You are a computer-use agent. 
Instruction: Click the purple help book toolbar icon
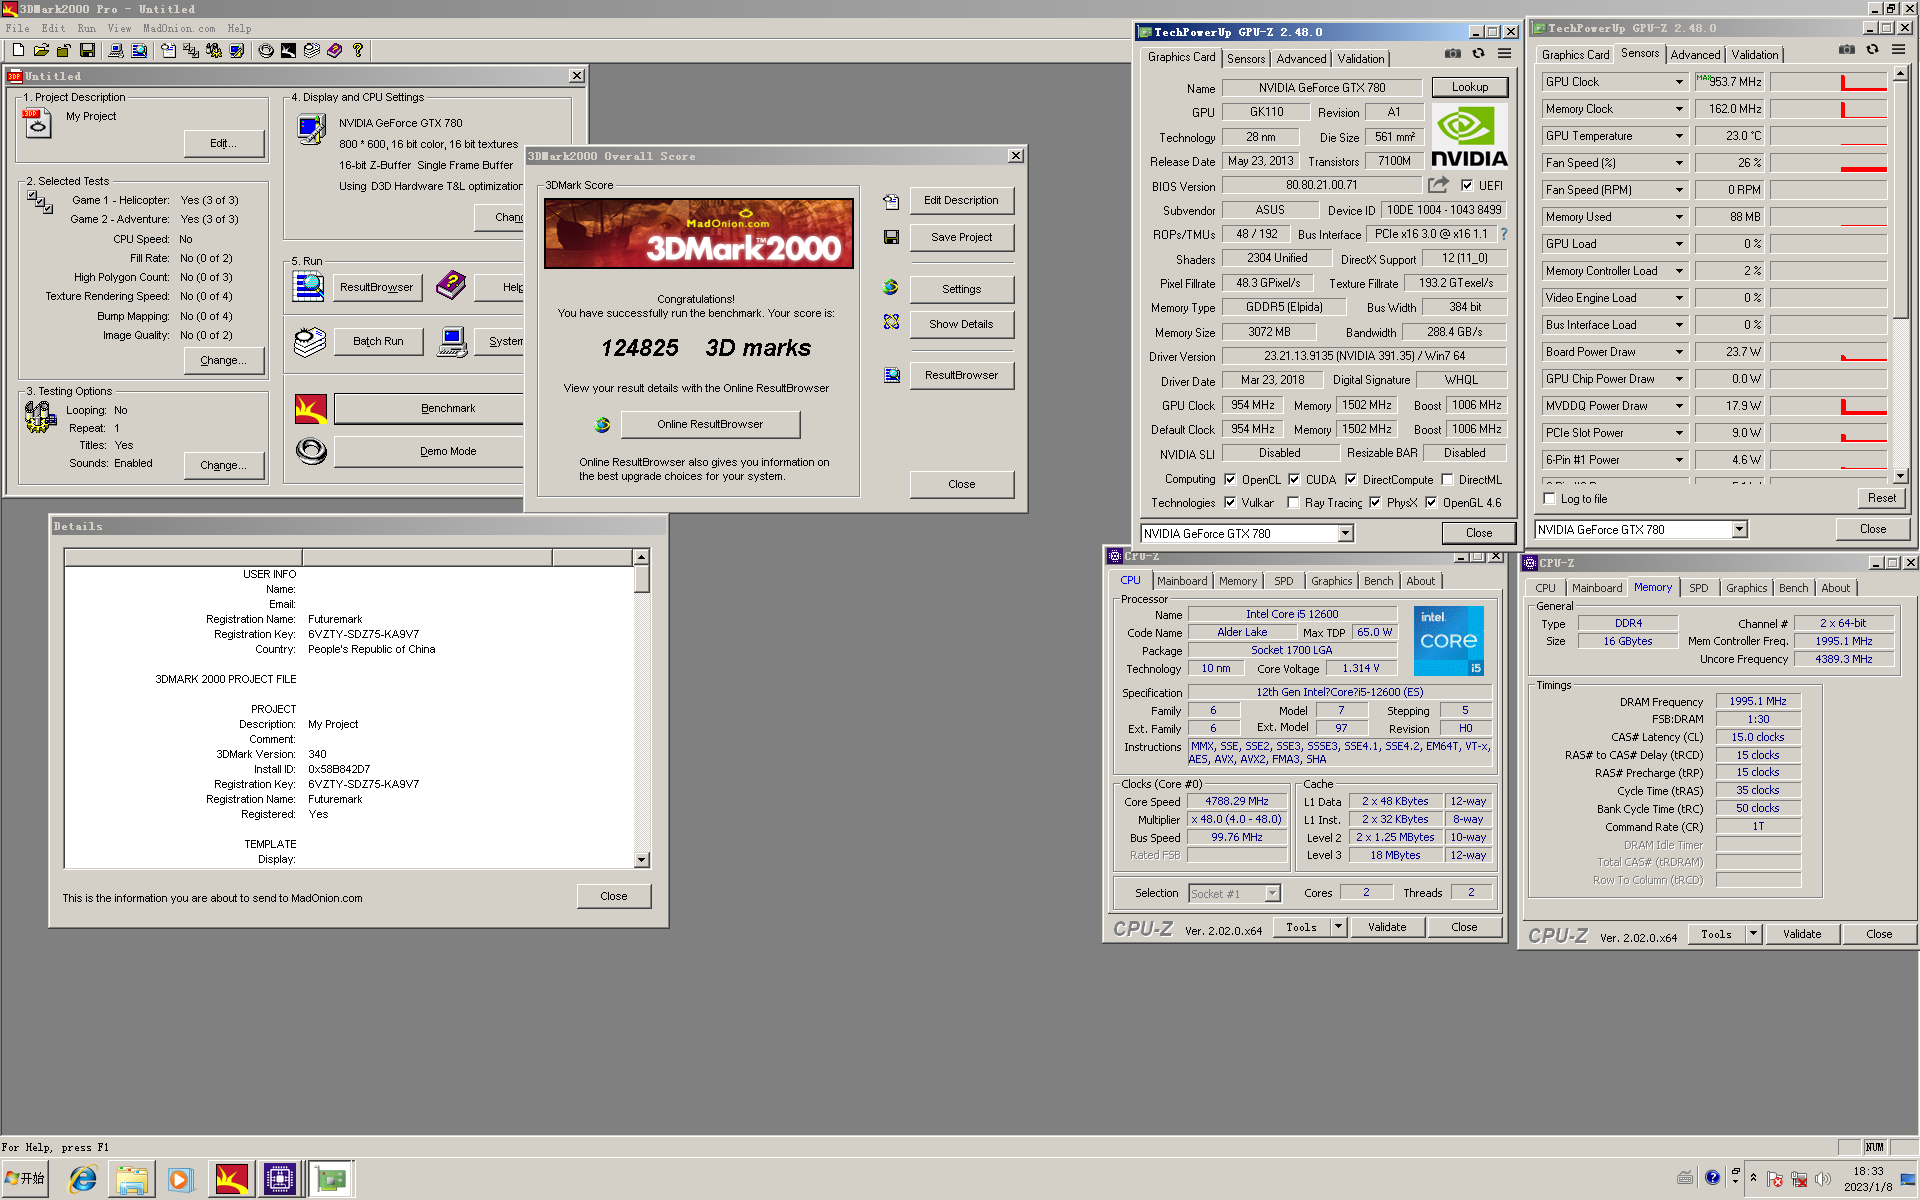[x=334, y=50]
